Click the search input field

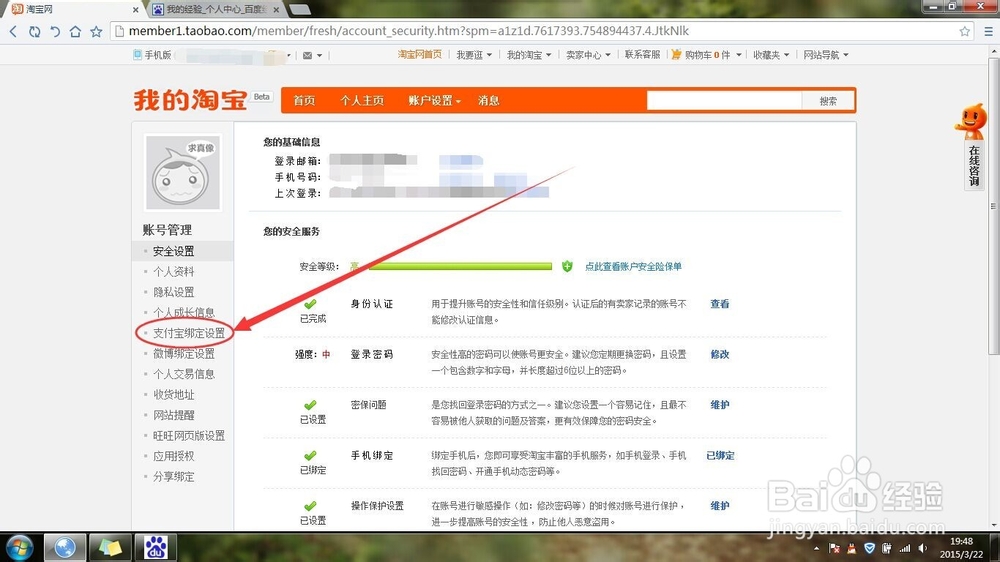[724, 101]
